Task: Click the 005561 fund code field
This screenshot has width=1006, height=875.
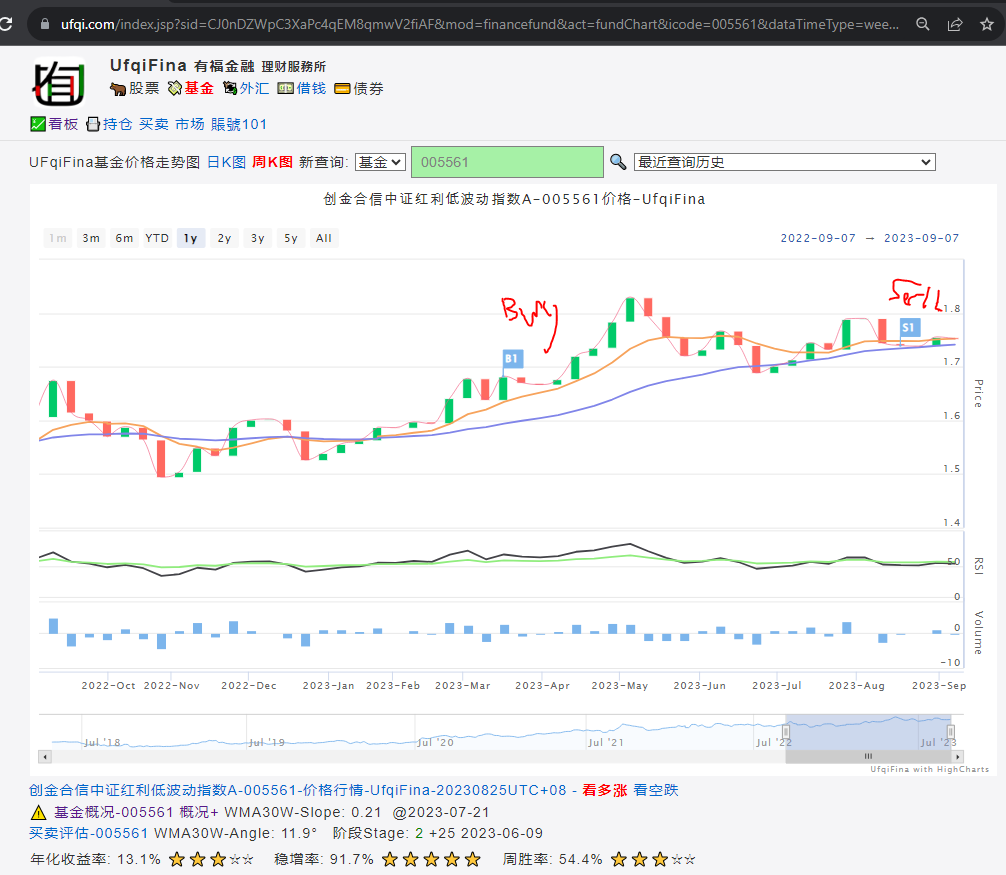Action: [x=507, y=162]
